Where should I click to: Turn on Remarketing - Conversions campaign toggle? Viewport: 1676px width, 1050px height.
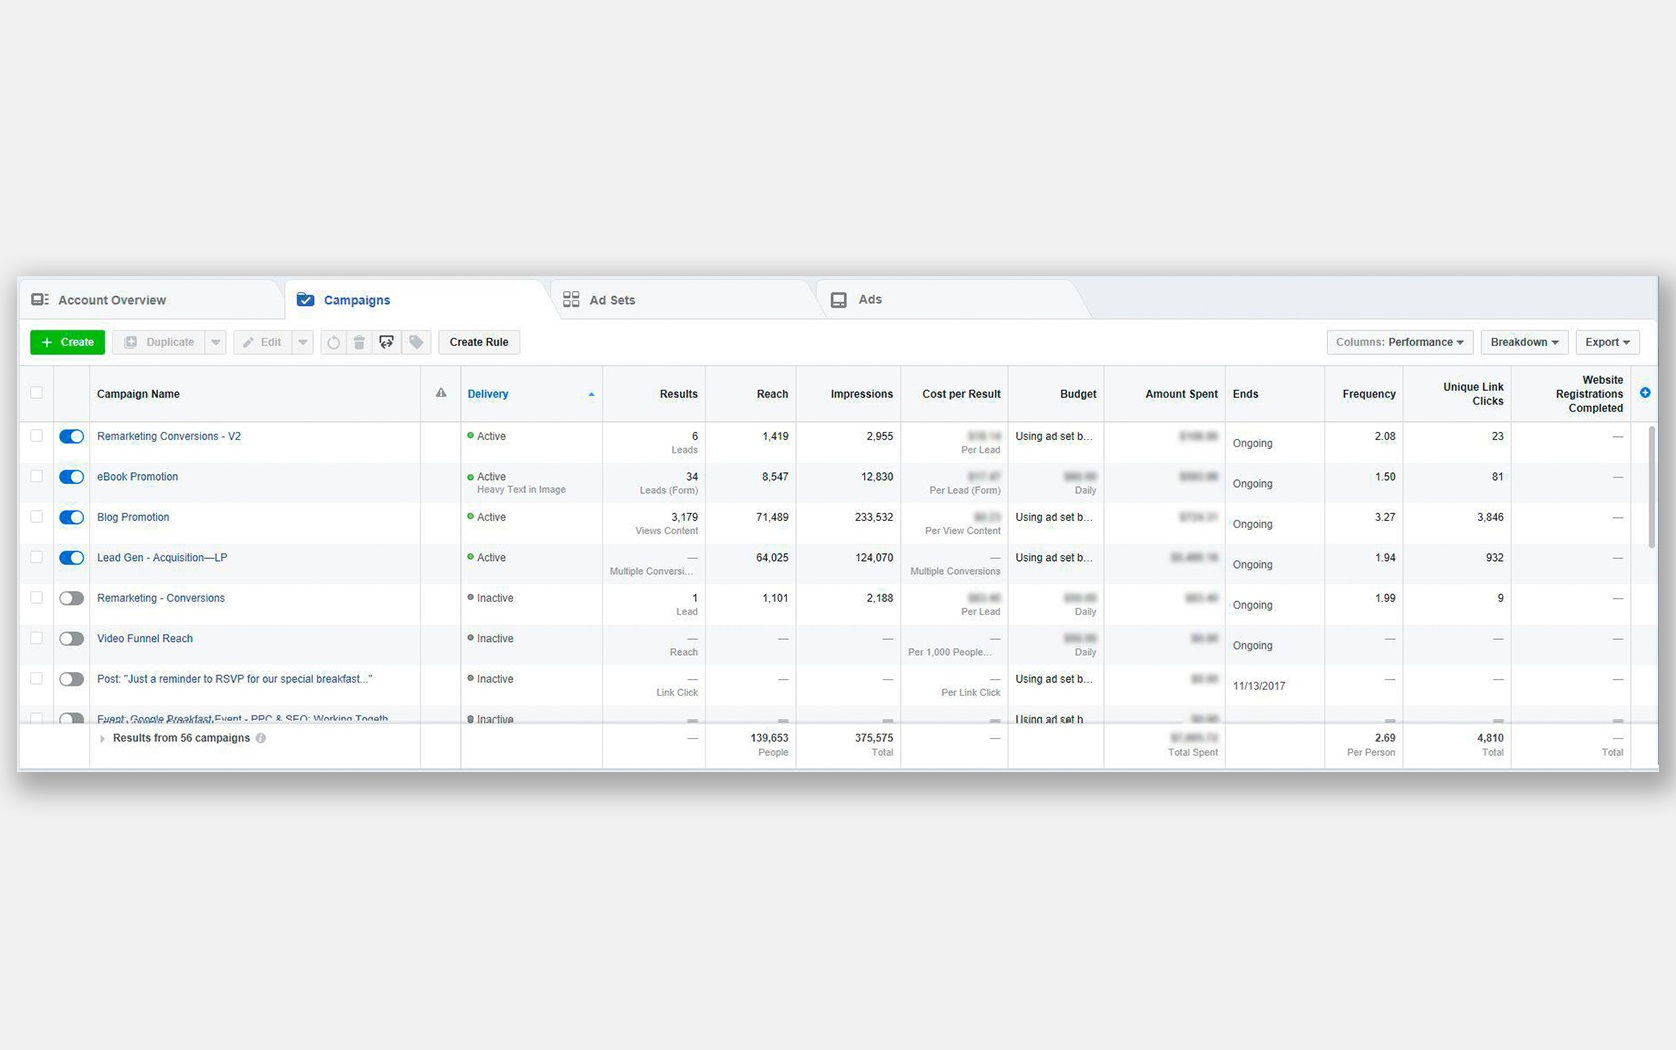click(x=71, y=598)
